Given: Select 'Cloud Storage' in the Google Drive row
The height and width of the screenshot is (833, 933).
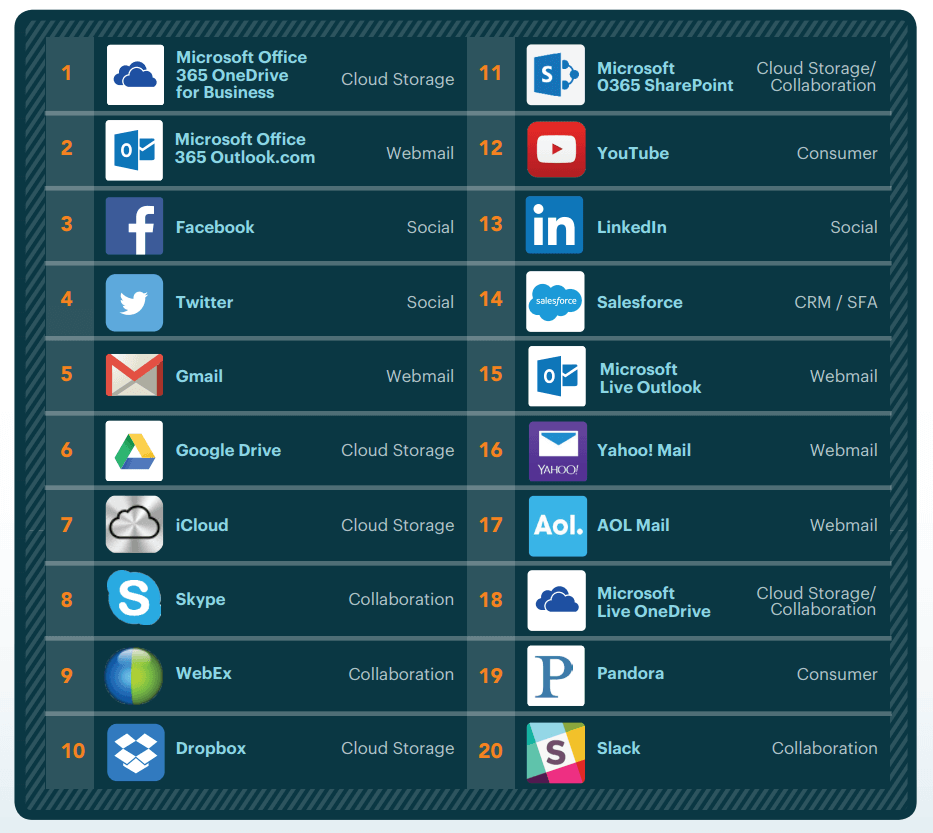Looking at the screenshot, I should click(397, 450).
